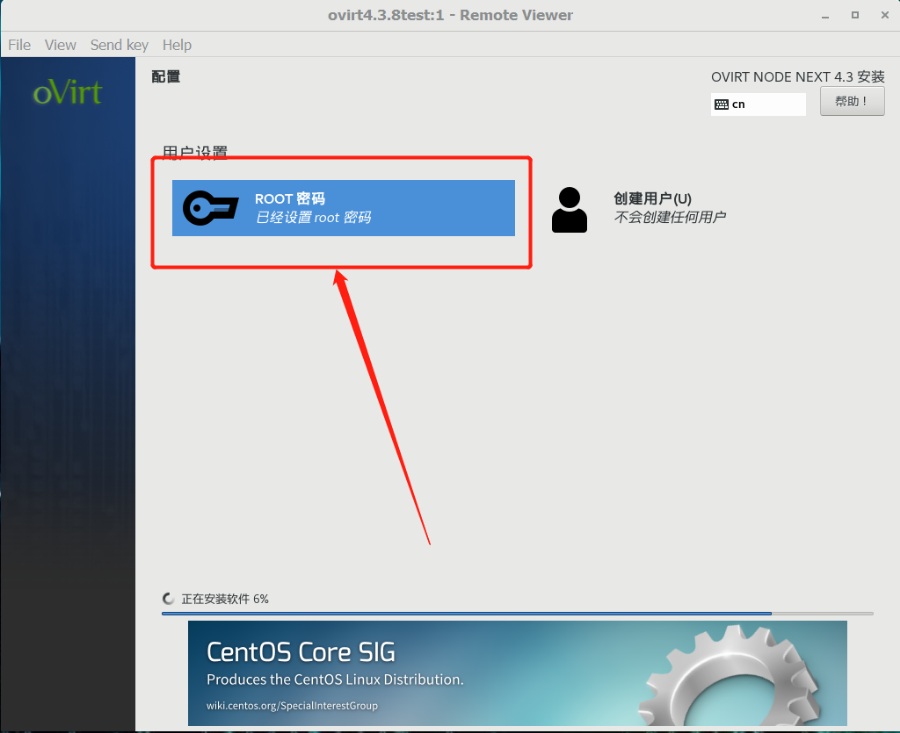Click the CentOS Core SIG banner
Image resolution: width=900 pixels, height=733 pixels.
tap(517, 673)
